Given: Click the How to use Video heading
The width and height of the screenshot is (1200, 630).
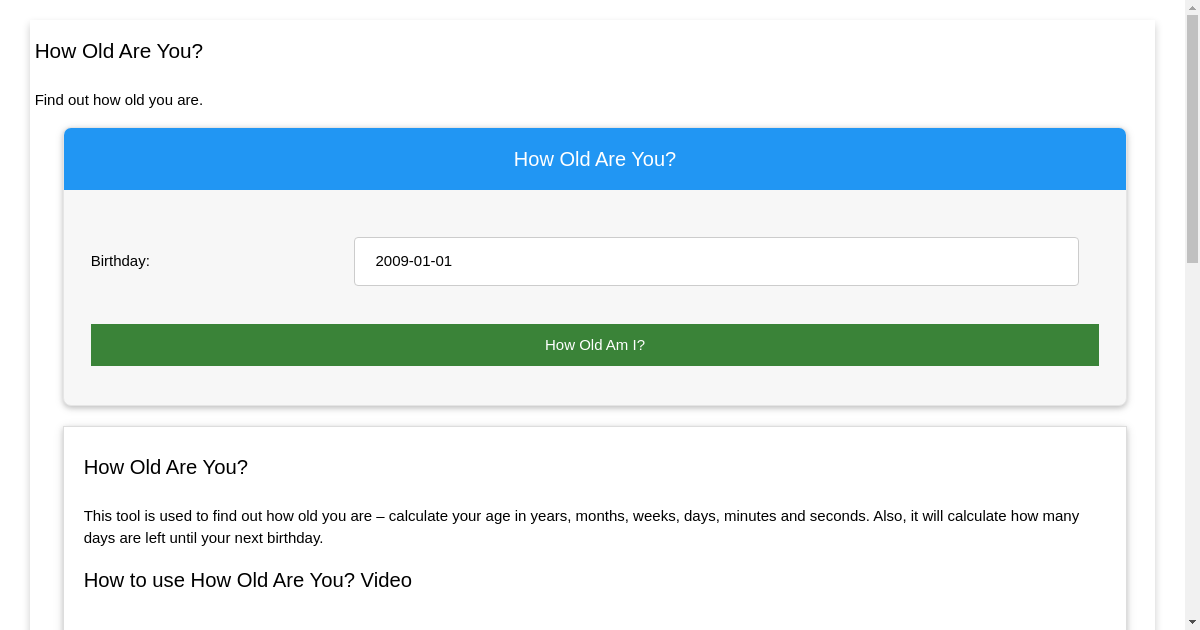Looking at the screenshot, I should pyautogui.click(x=247, y=580).
